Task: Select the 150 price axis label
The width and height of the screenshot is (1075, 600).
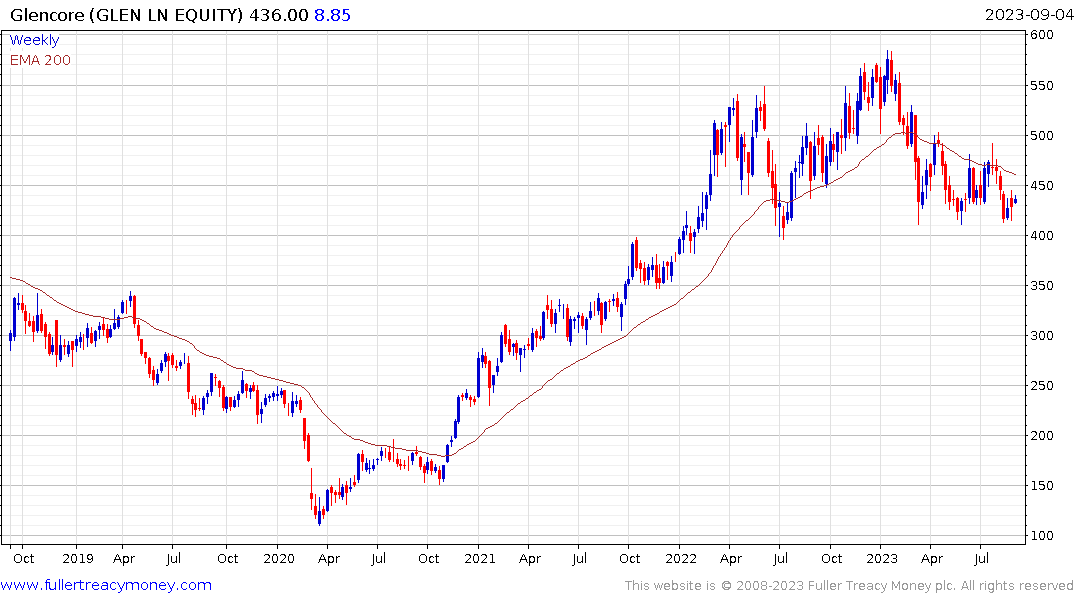Action: pos(1042,486)
